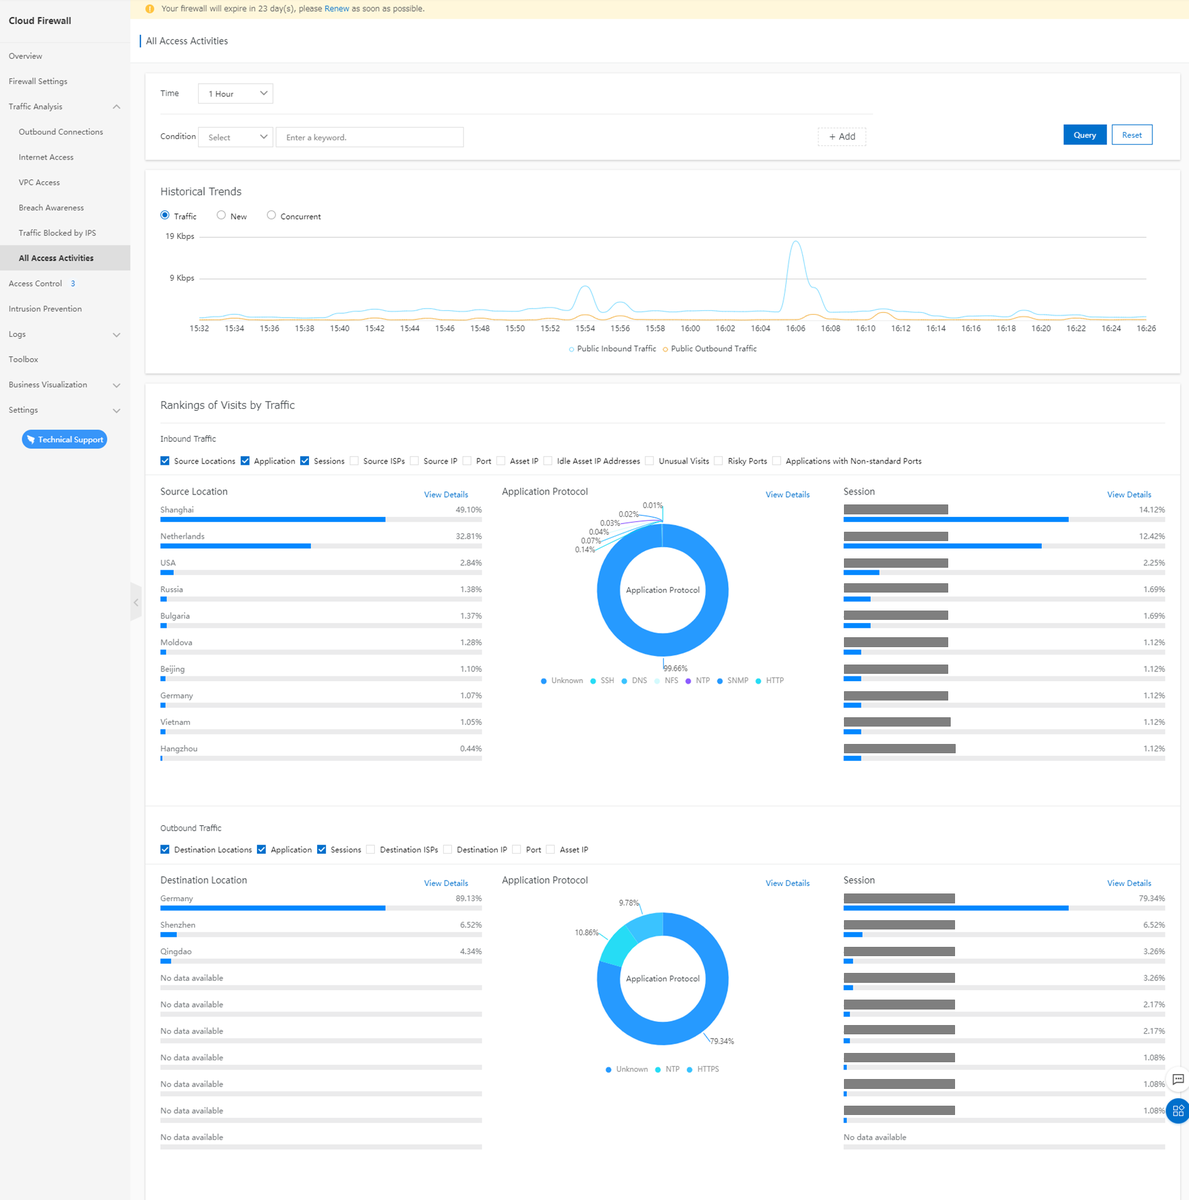
Task: Focus the Enter a keyword input field
Action: coord(369,137)
